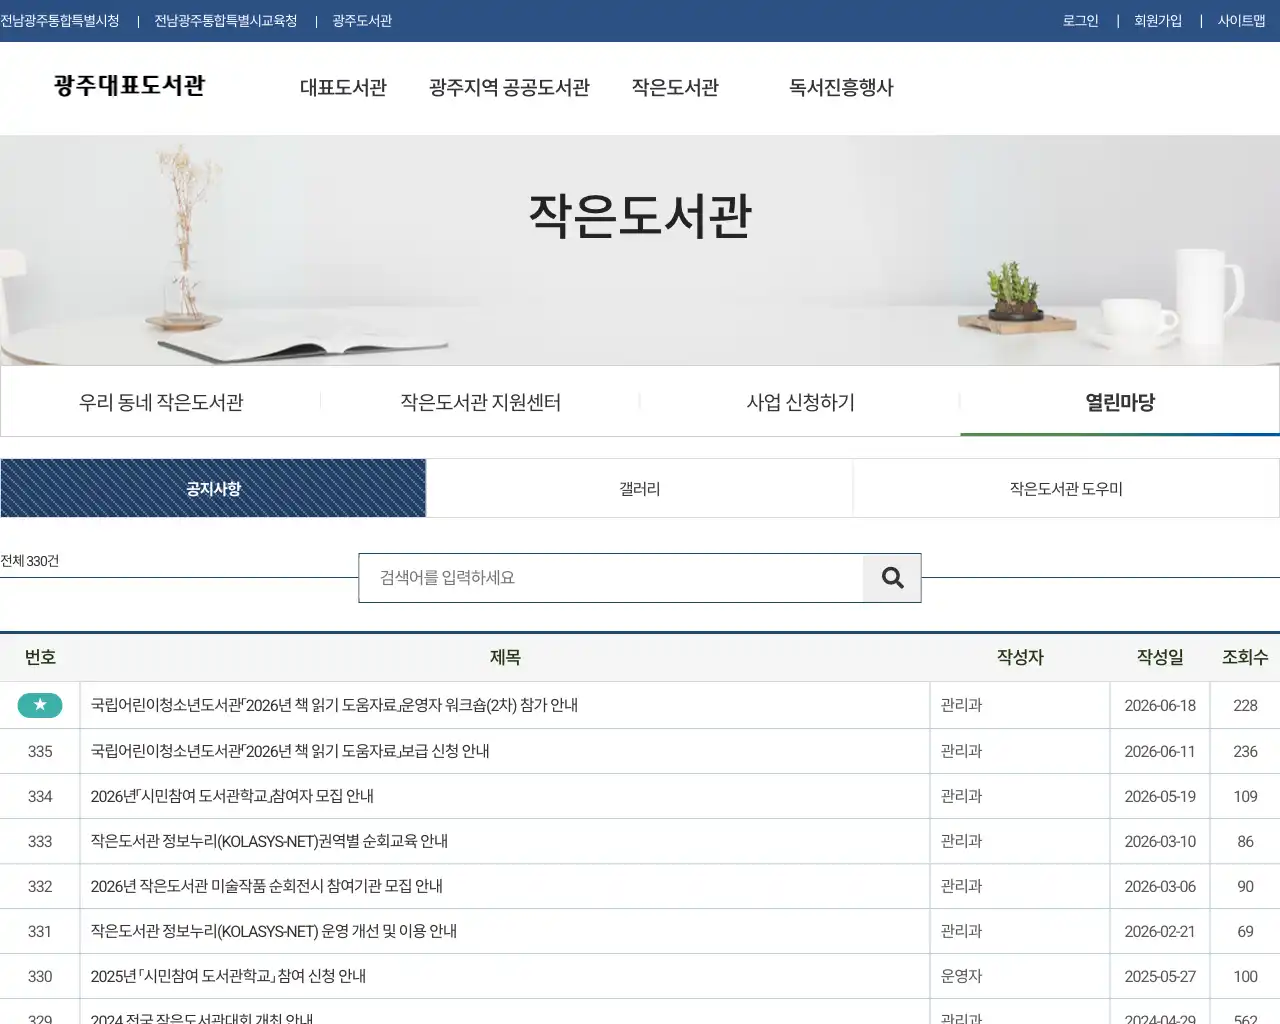Screen dimensions: 1280x1024
Task: Open notice 책 읽기 도움자료 보급 신청 안내
Action: (290, 751)
